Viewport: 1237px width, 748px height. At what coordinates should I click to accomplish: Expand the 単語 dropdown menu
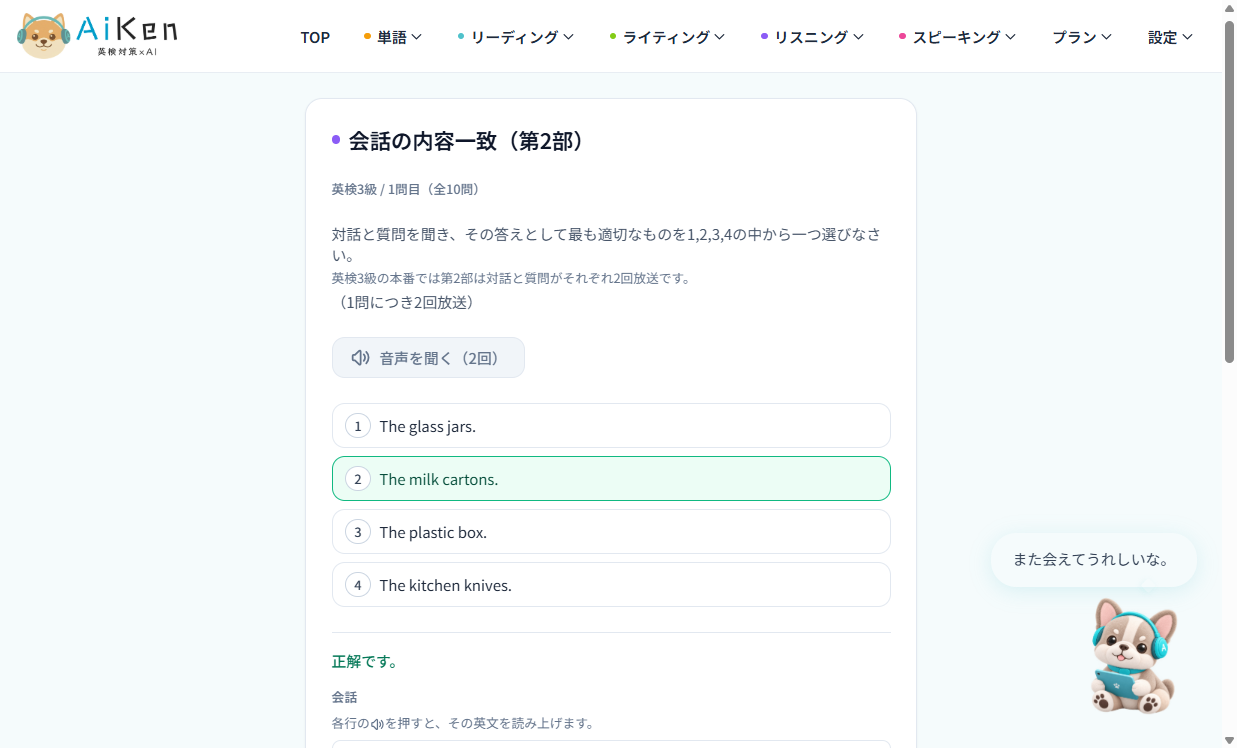pyautogui.click(x=393, y=37)
